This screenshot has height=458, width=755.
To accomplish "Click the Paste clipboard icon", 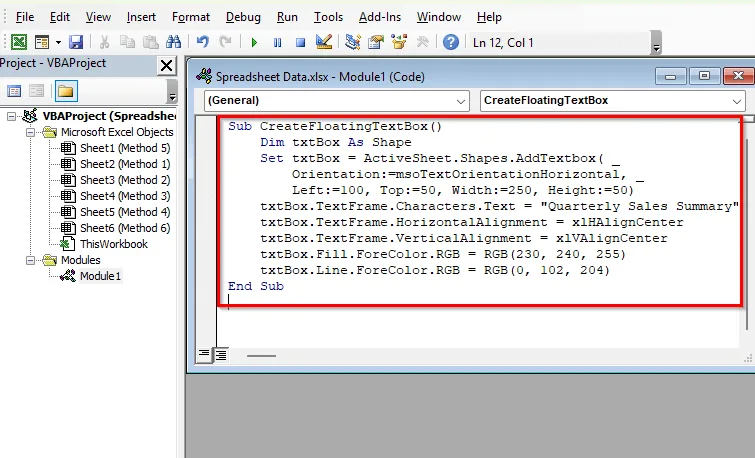I will coord(150,42).
